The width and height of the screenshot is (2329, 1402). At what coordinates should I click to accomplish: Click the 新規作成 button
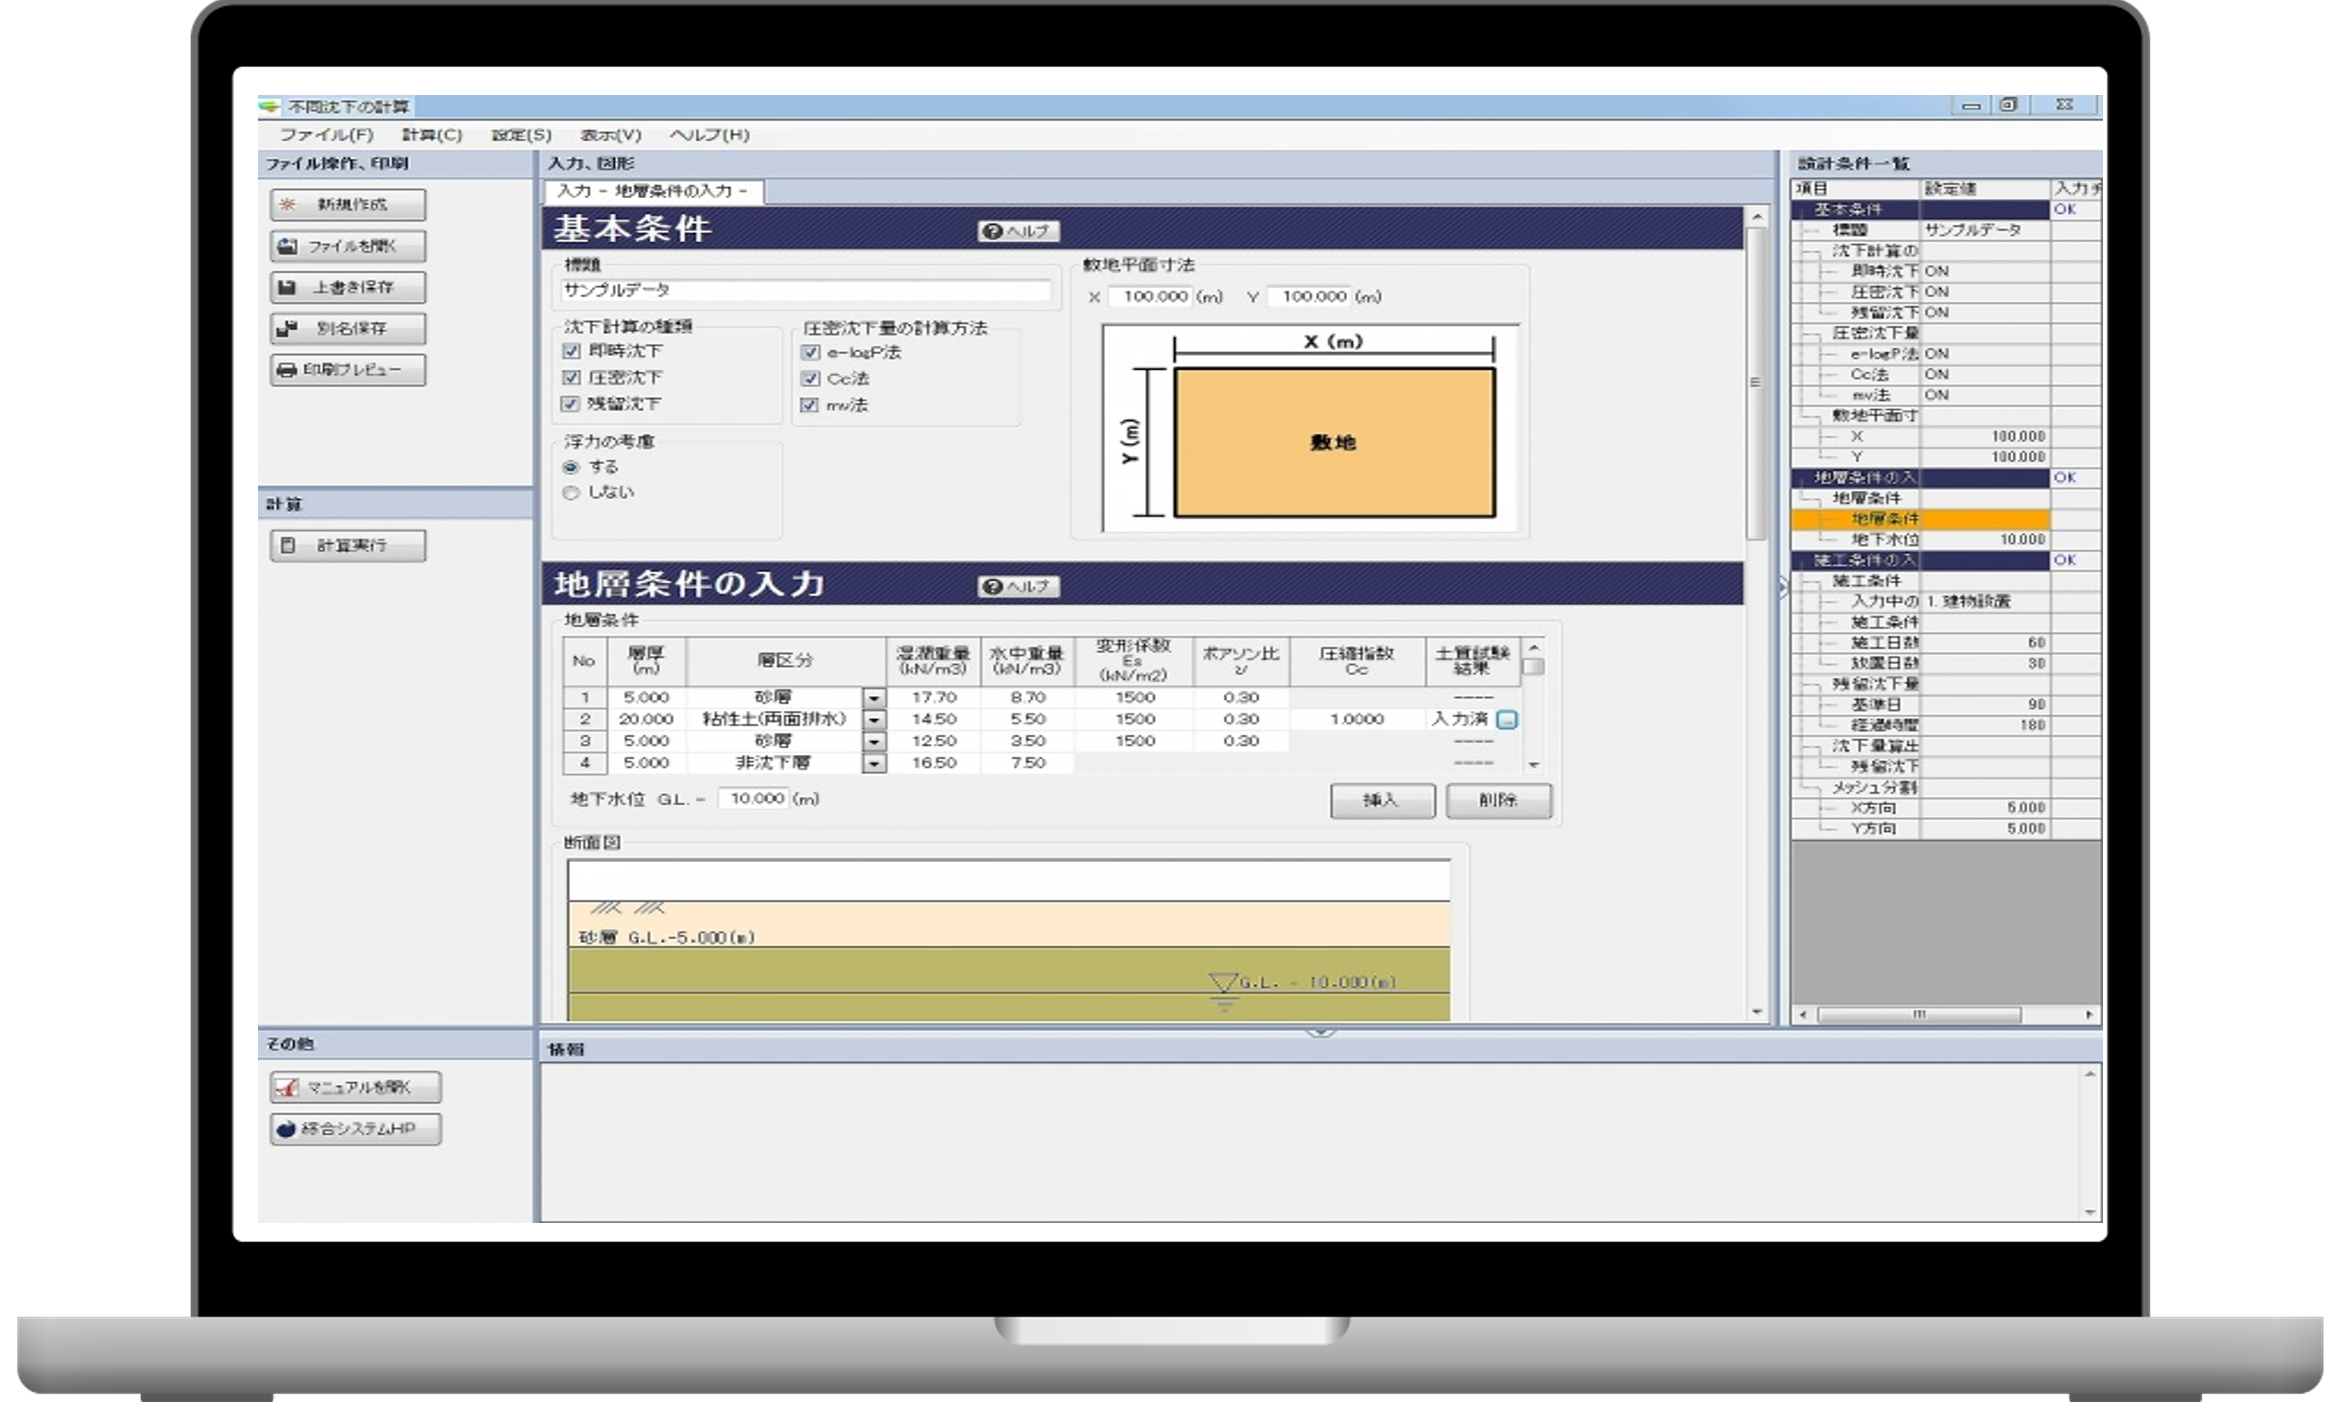[x=347, y=204]
